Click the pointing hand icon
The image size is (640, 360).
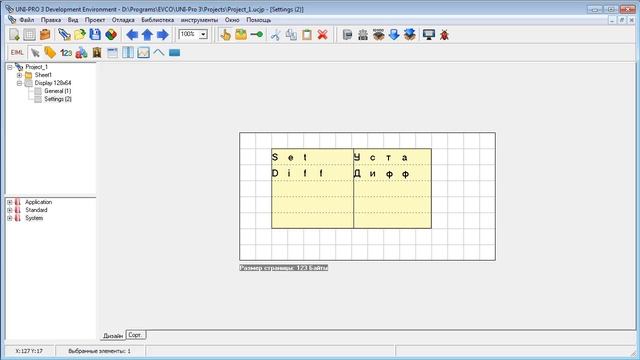(225, 35)
